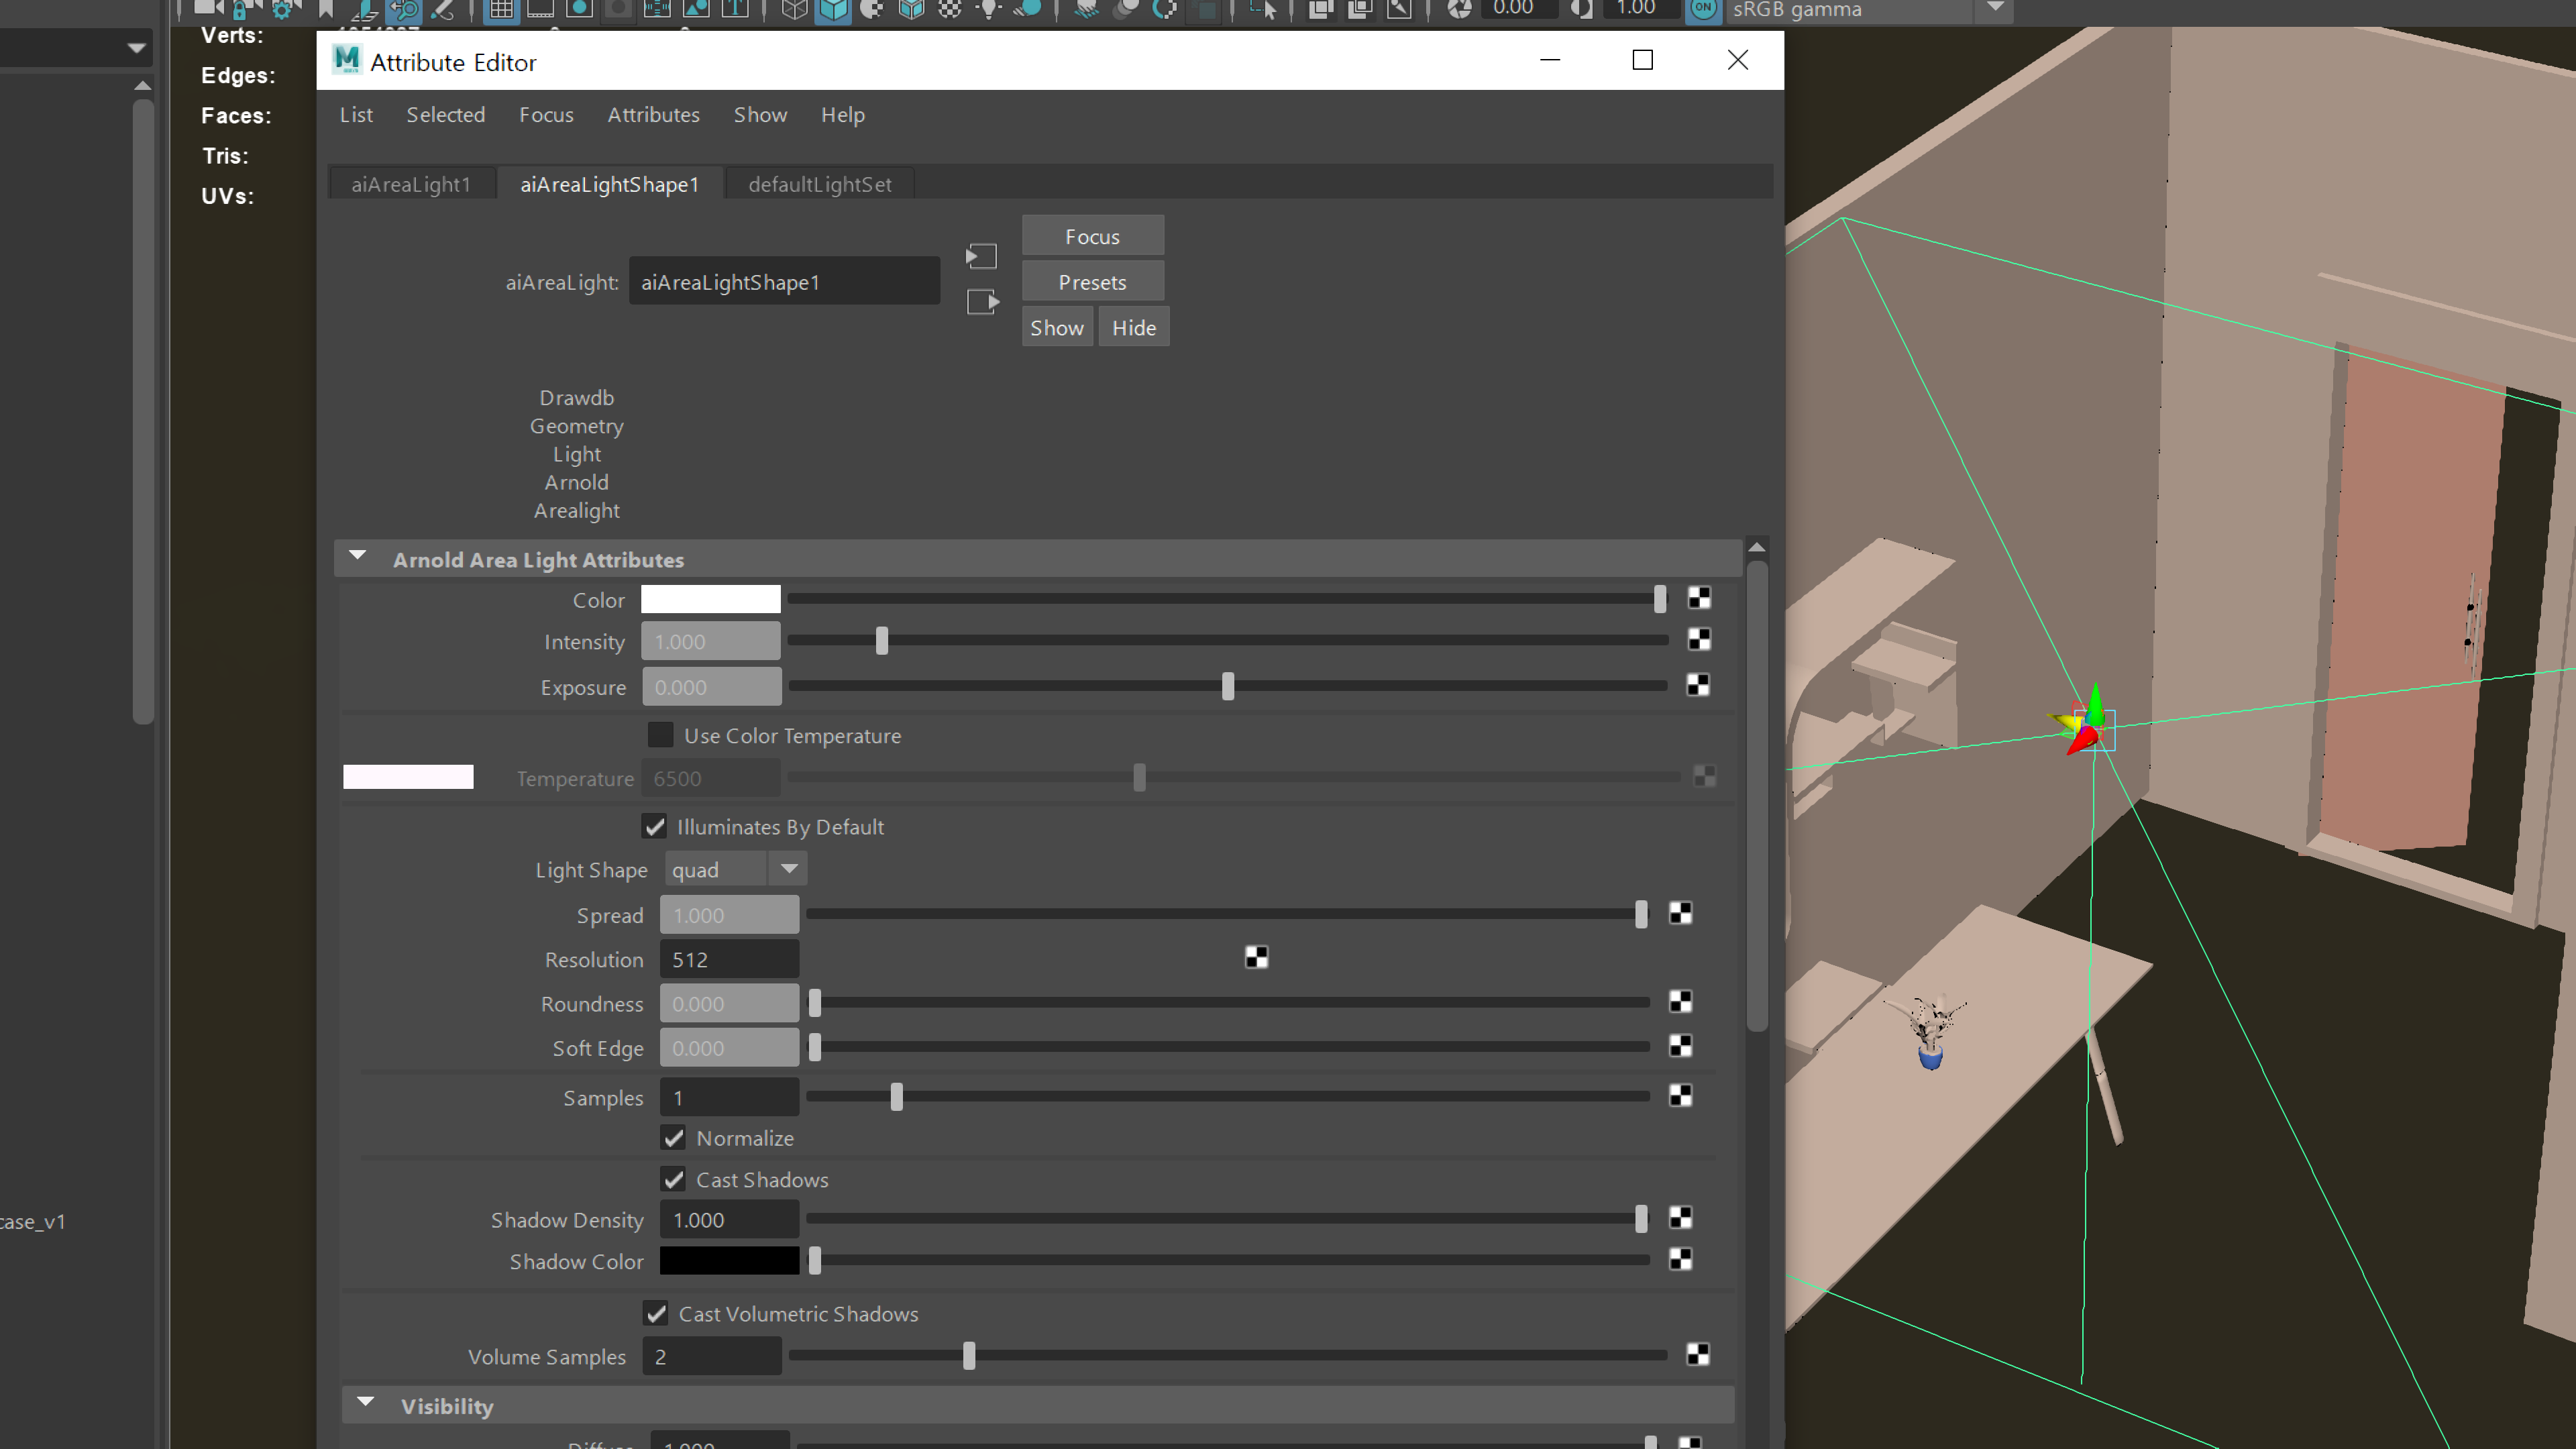Open the Attributes menu in Attribute Editor
The height and width of the screenshot is (1449, 2576).
(653, 115)
